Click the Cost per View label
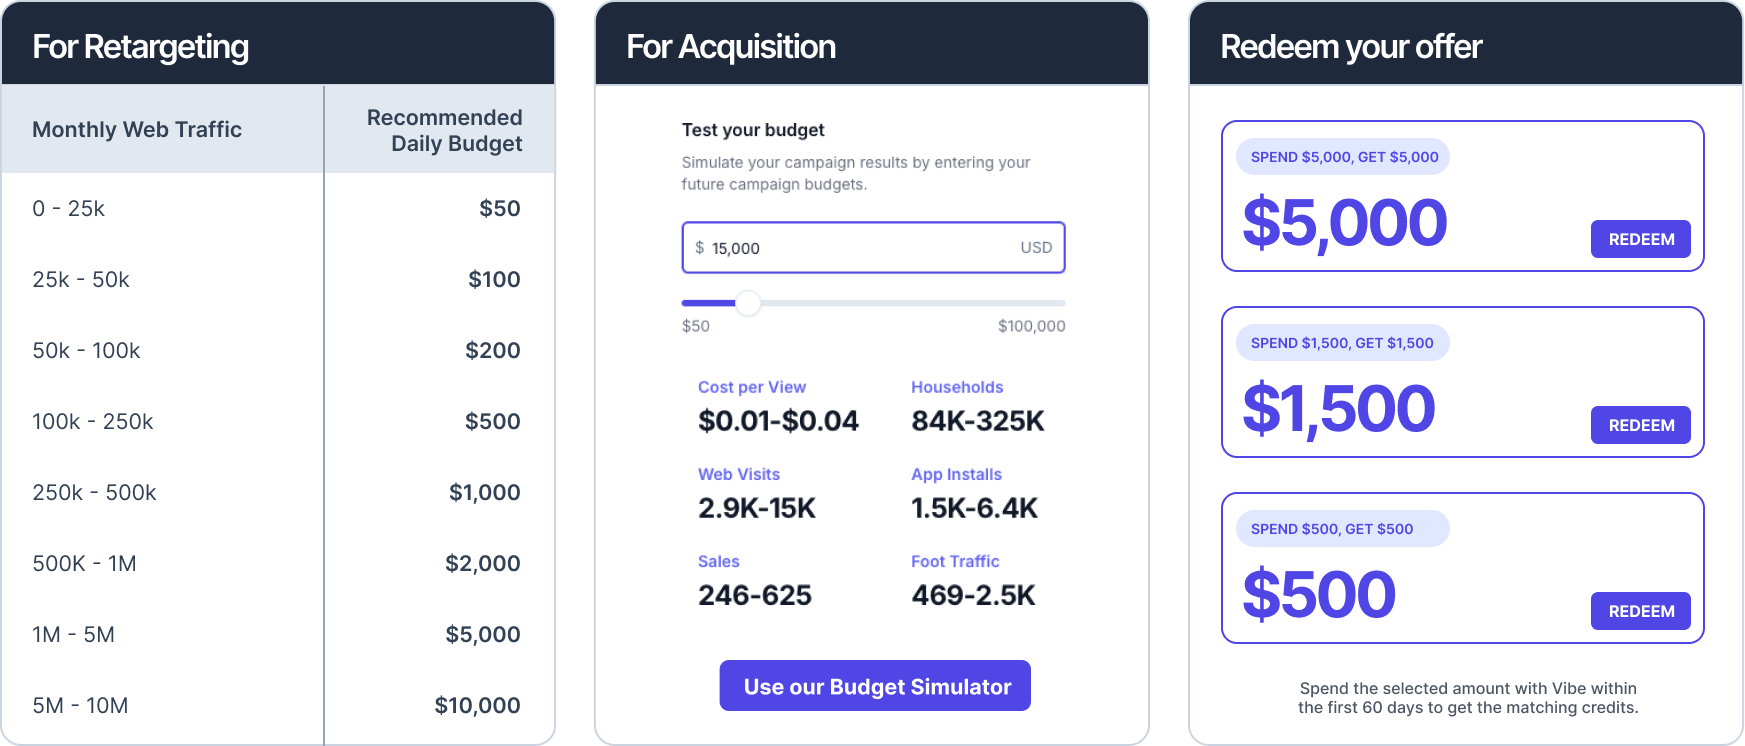Image resolution: width=1745 pixels, height=746 pixels. tap(752, 387)
